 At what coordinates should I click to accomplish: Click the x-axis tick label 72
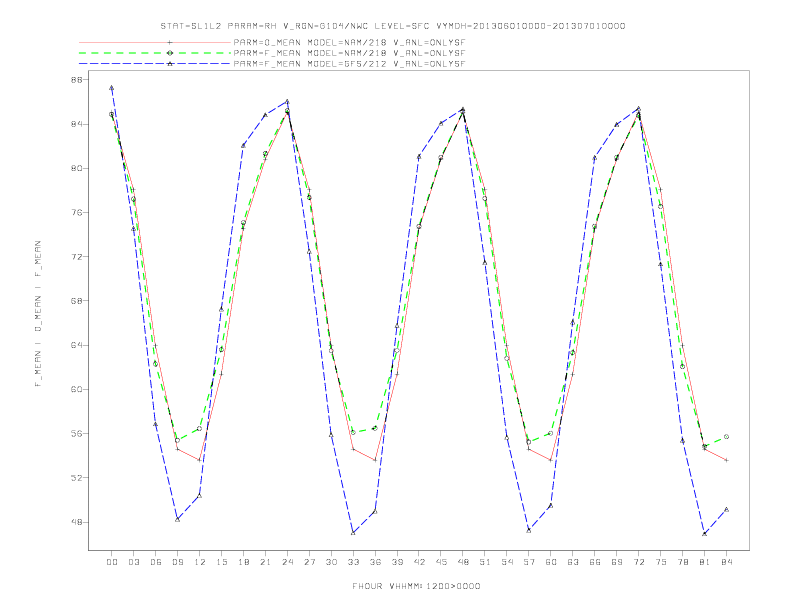coord(639,562)
